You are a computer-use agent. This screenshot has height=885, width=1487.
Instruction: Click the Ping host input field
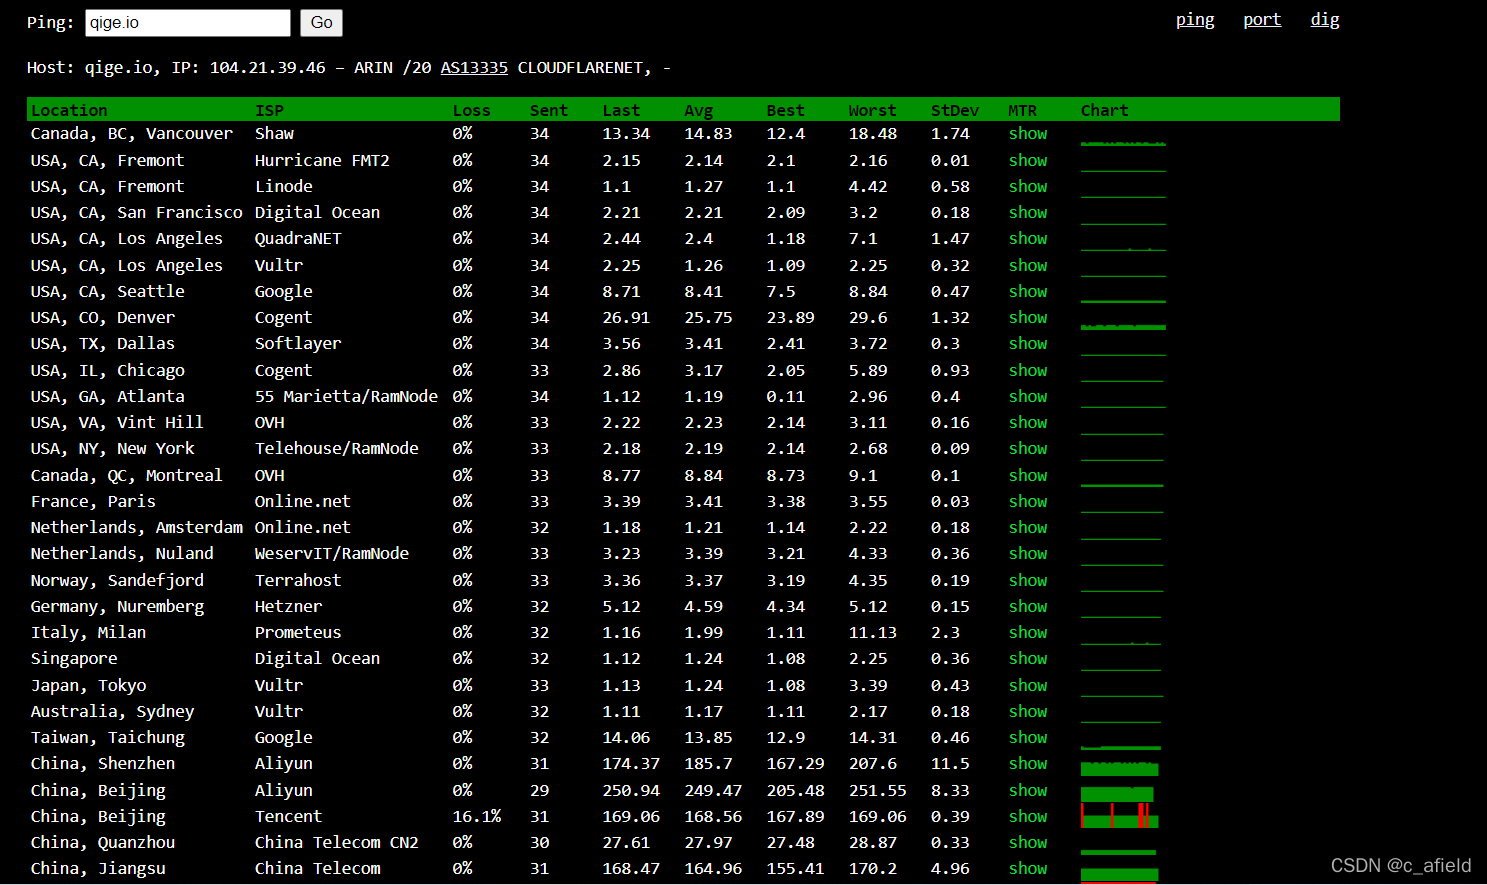188,23
